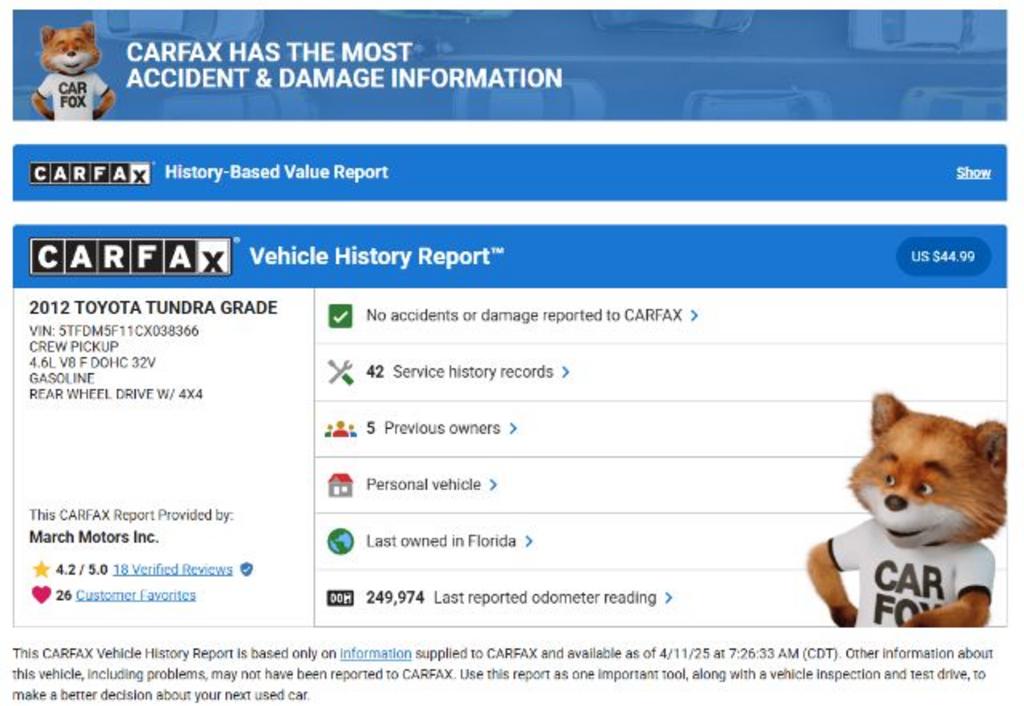This screenshot has width=1024, height=706.
Task: Click the pink heart favorites icon
Action: (x=41, y=595)
